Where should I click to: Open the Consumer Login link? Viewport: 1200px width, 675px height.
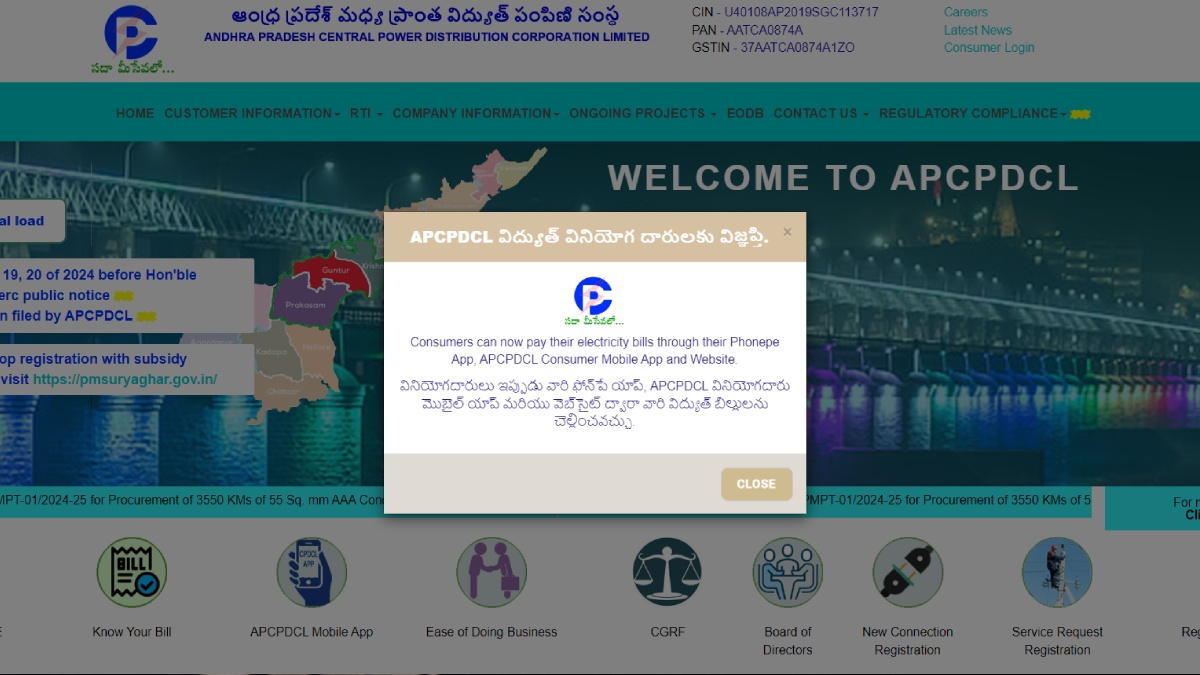click(x=989, y=48)
